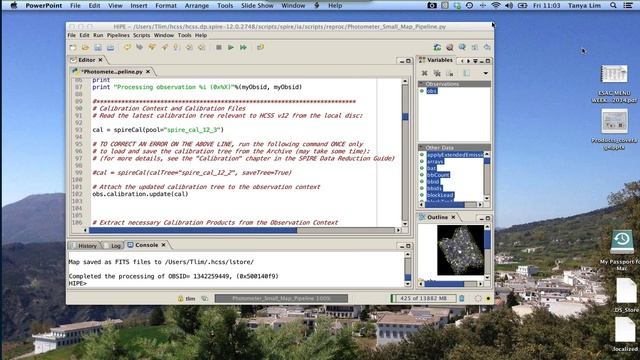Run the current line with the green play arrow
Screen dimensions: 640x360
[x=231, y=47]
